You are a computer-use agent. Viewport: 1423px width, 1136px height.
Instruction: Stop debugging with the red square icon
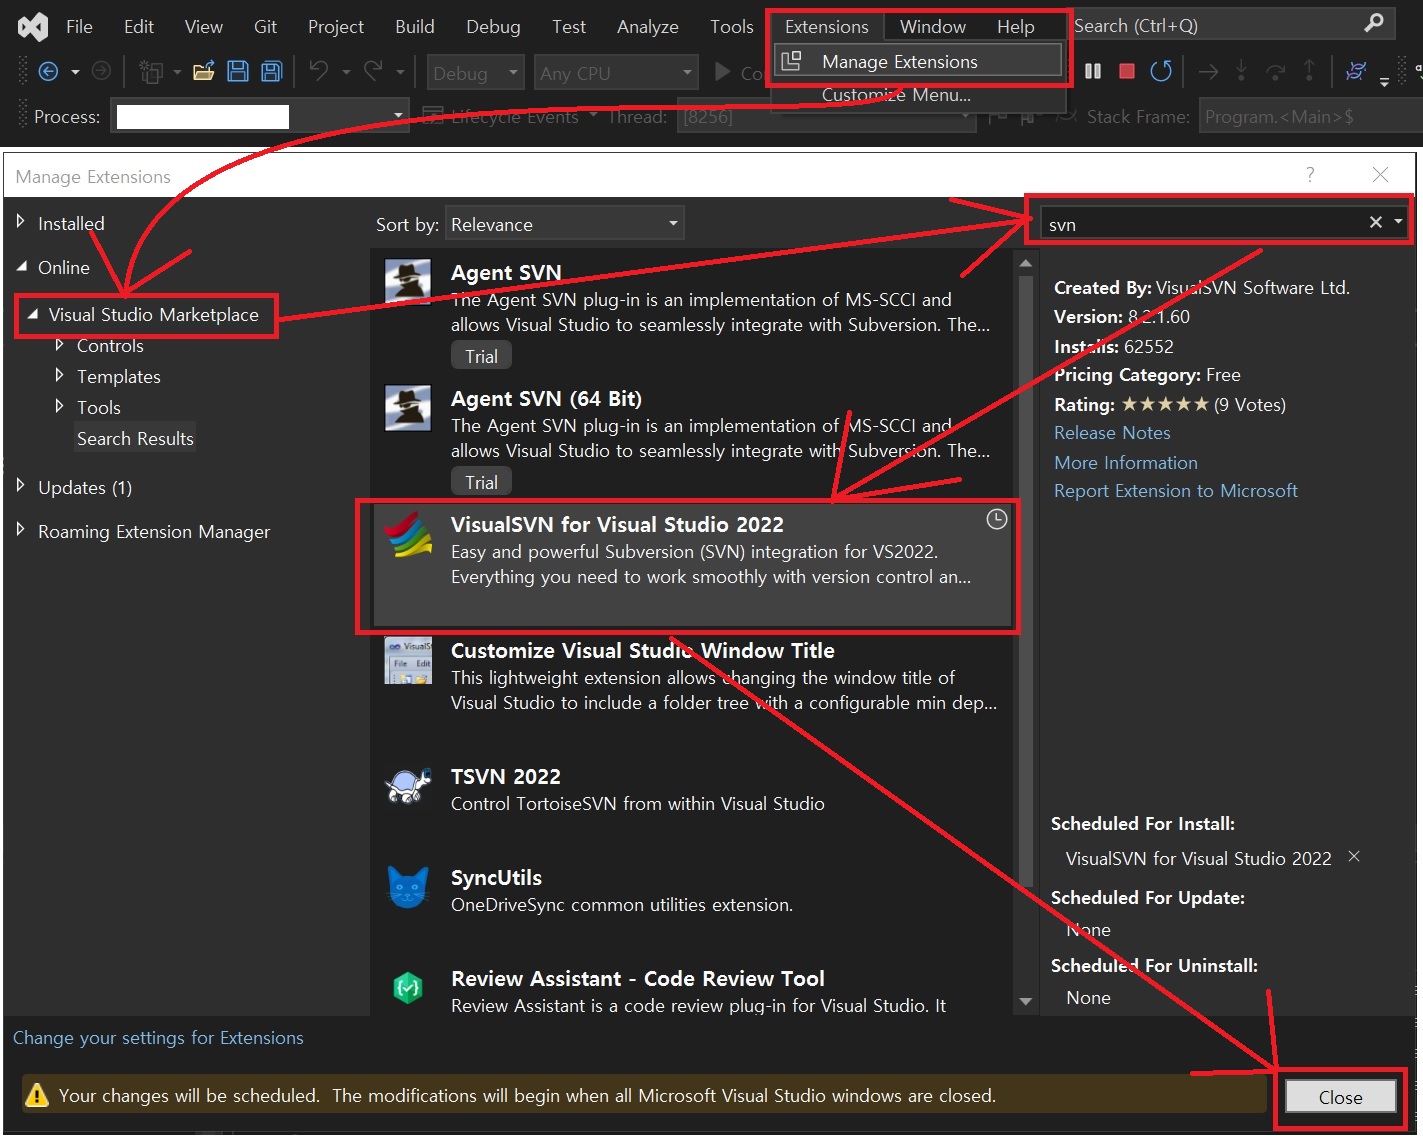pos(1127,72)
